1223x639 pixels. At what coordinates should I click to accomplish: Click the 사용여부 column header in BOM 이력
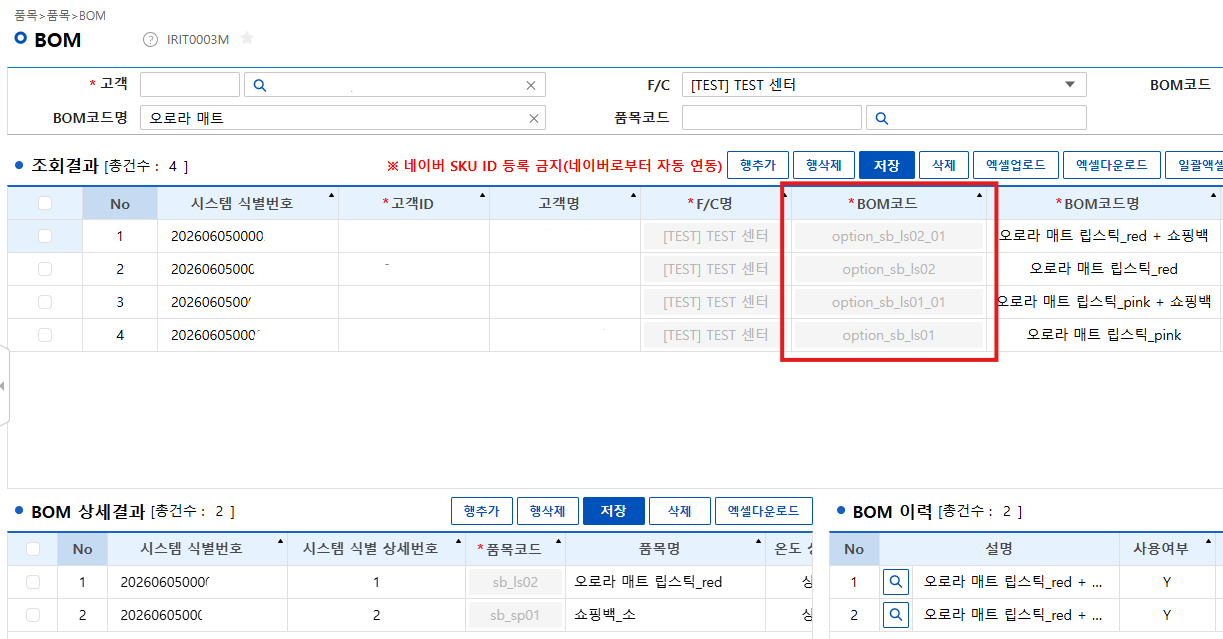coord(1166,549)
